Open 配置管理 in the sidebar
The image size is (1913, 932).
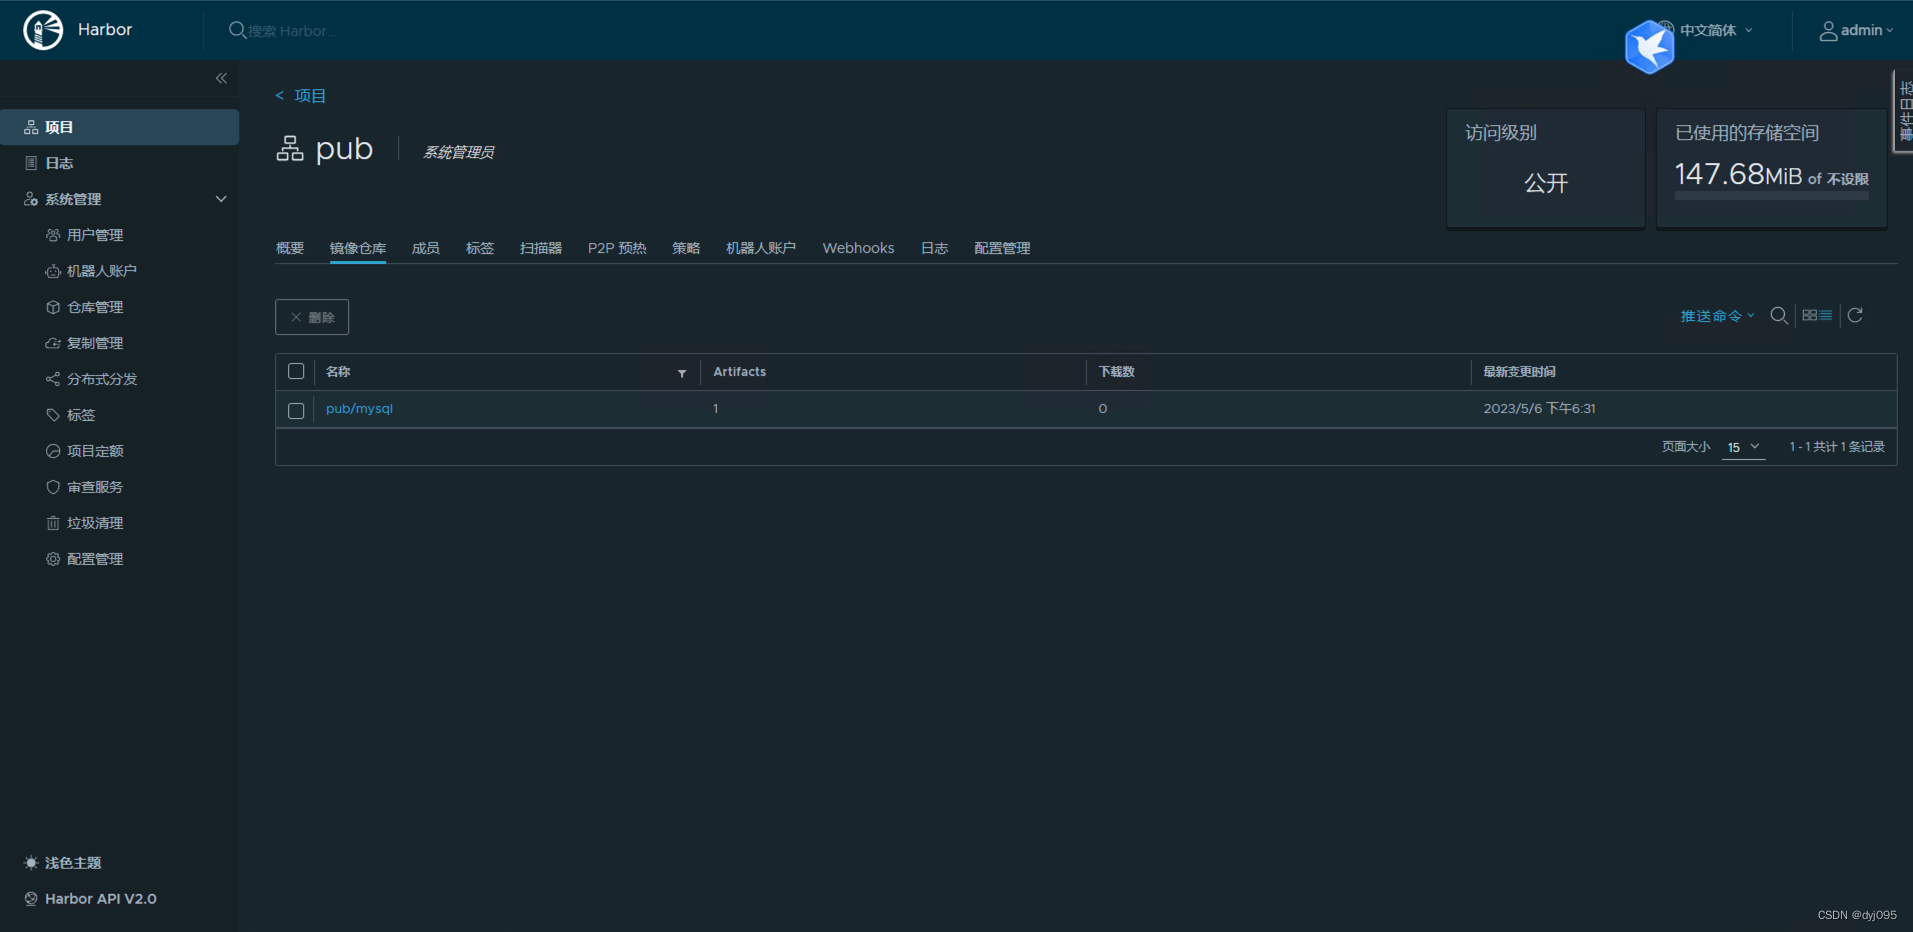point(95,559)
